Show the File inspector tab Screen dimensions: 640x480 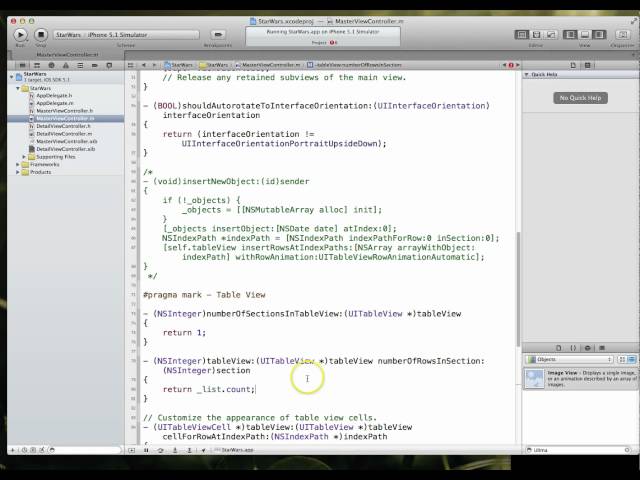tap(573, 65)
